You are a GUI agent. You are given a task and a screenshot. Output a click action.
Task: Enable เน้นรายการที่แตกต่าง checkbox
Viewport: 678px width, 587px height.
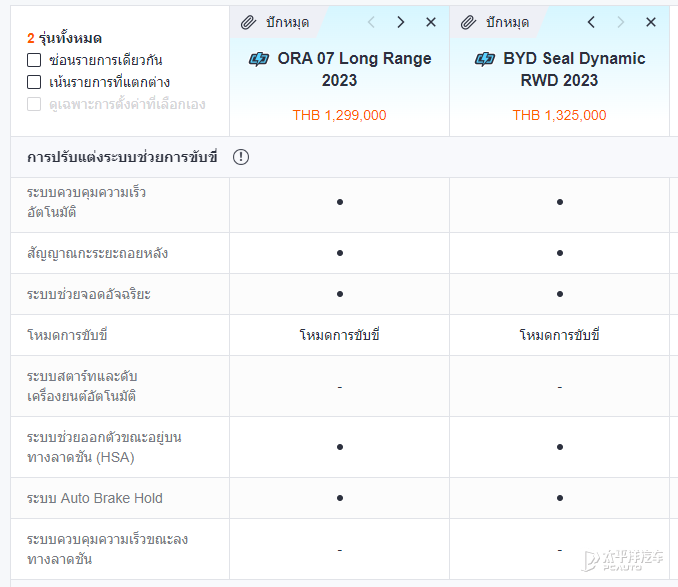(34, 82)
